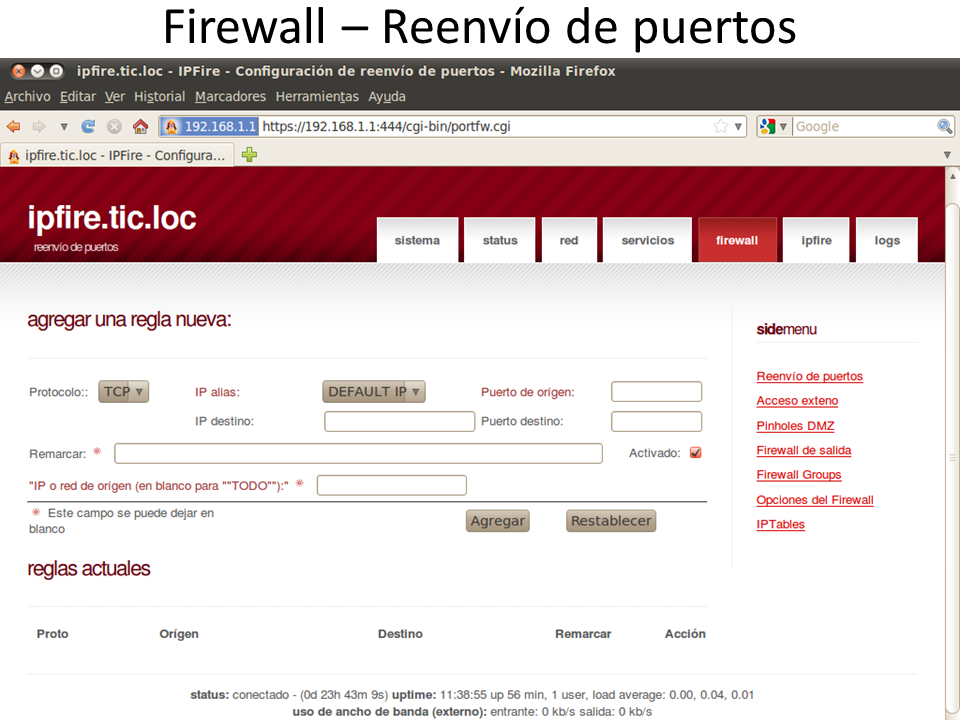Switch to the servicios tab
Image resolution: width=960 pixels, height=720 pixels.
[x=647, y=241]
